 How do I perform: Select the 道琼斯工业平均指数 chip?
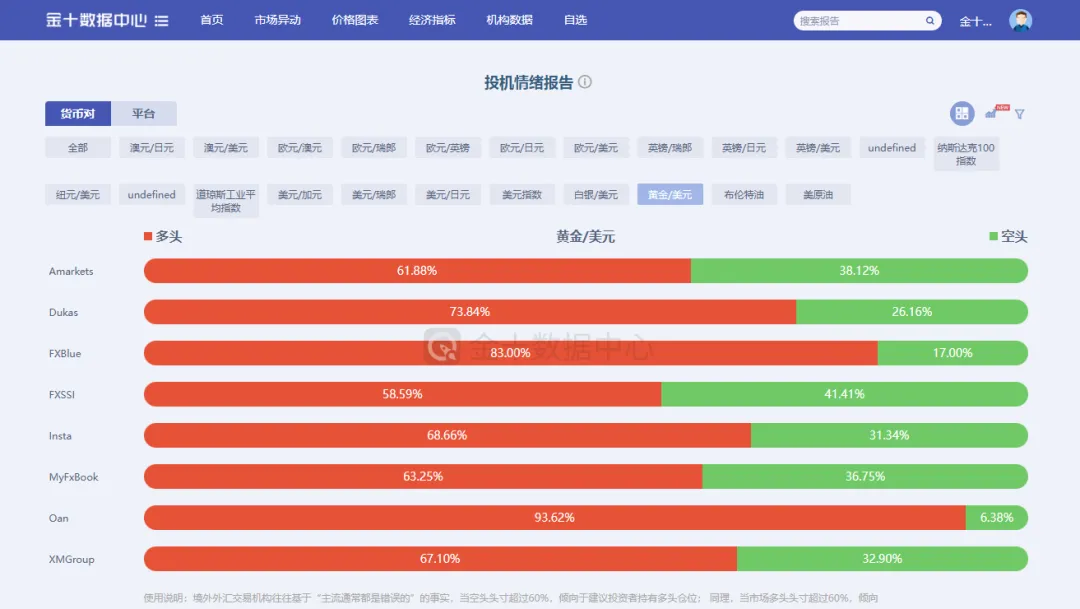(226, 200)
